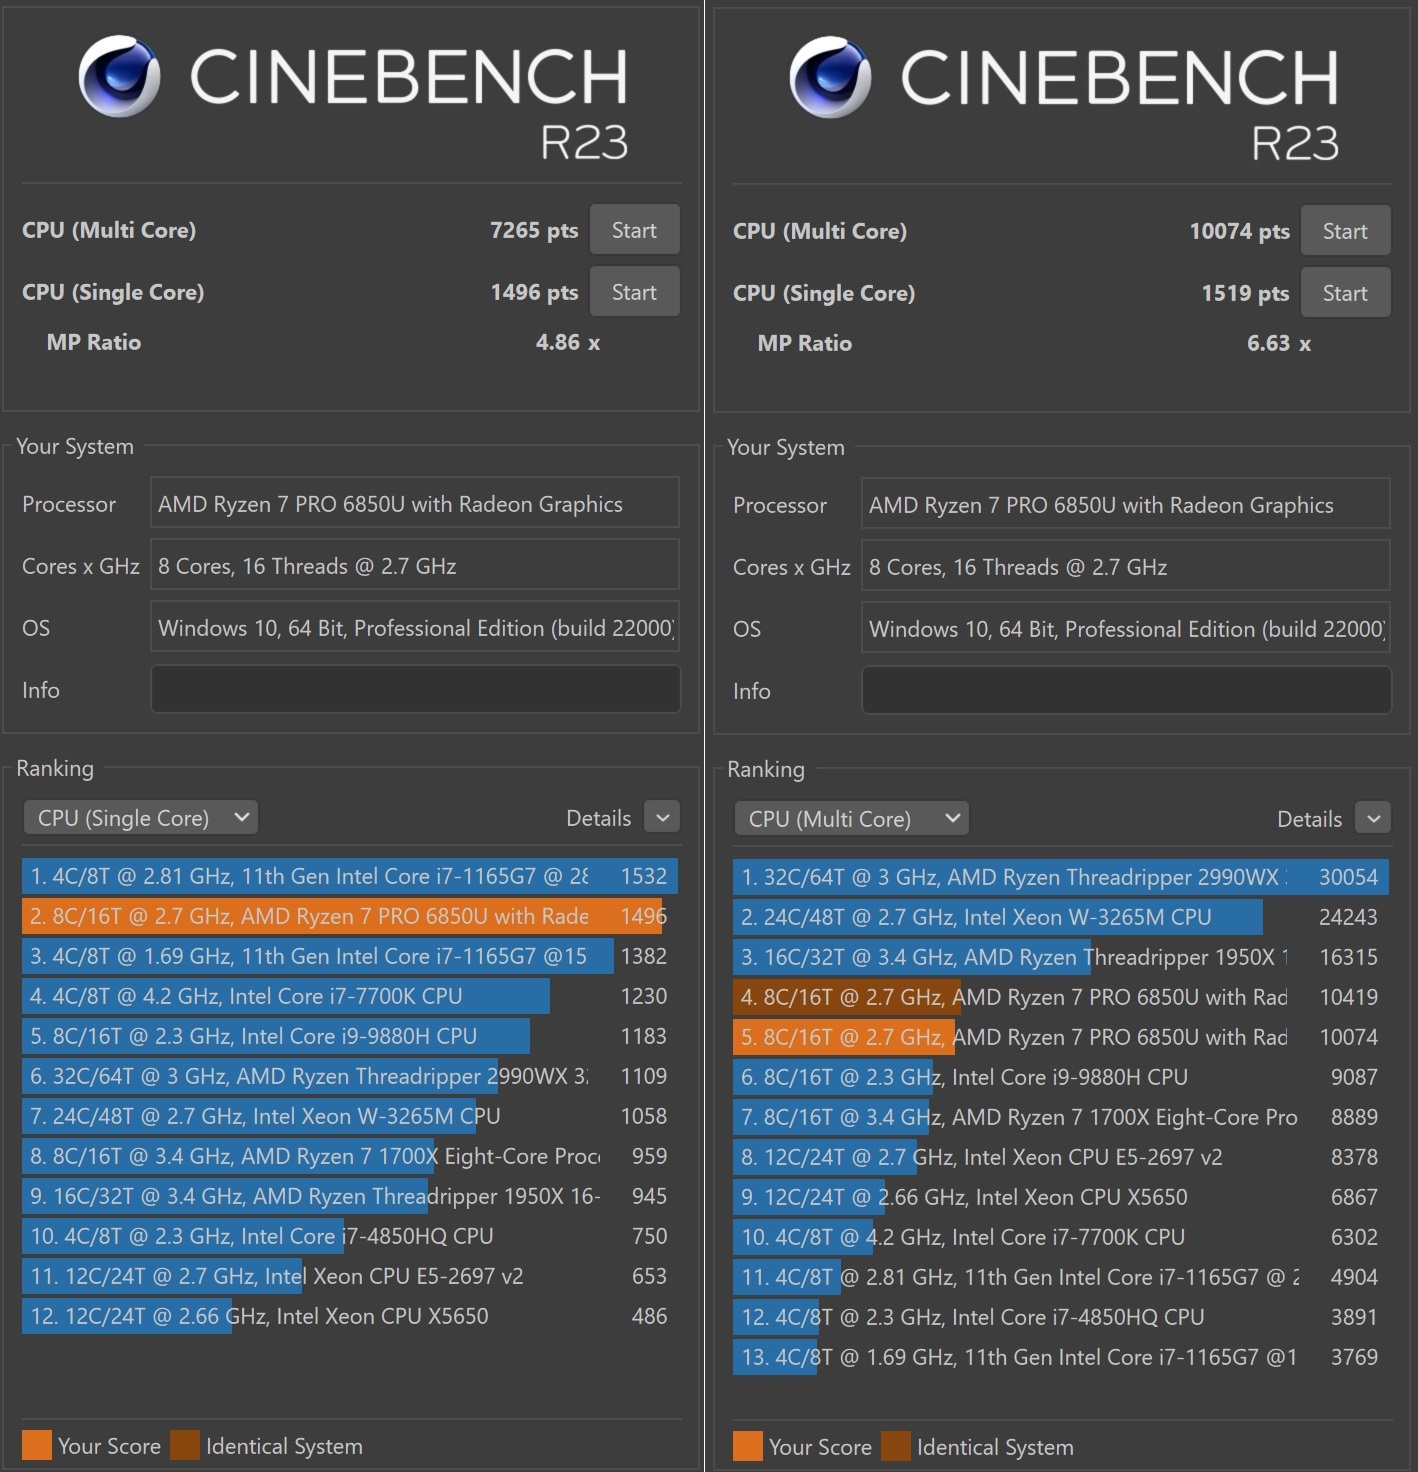The width and height of the screenshot is (1418, 1472).
Task: Select the Xeon X5650 row scoring 486
Action: pos(350,1316)
